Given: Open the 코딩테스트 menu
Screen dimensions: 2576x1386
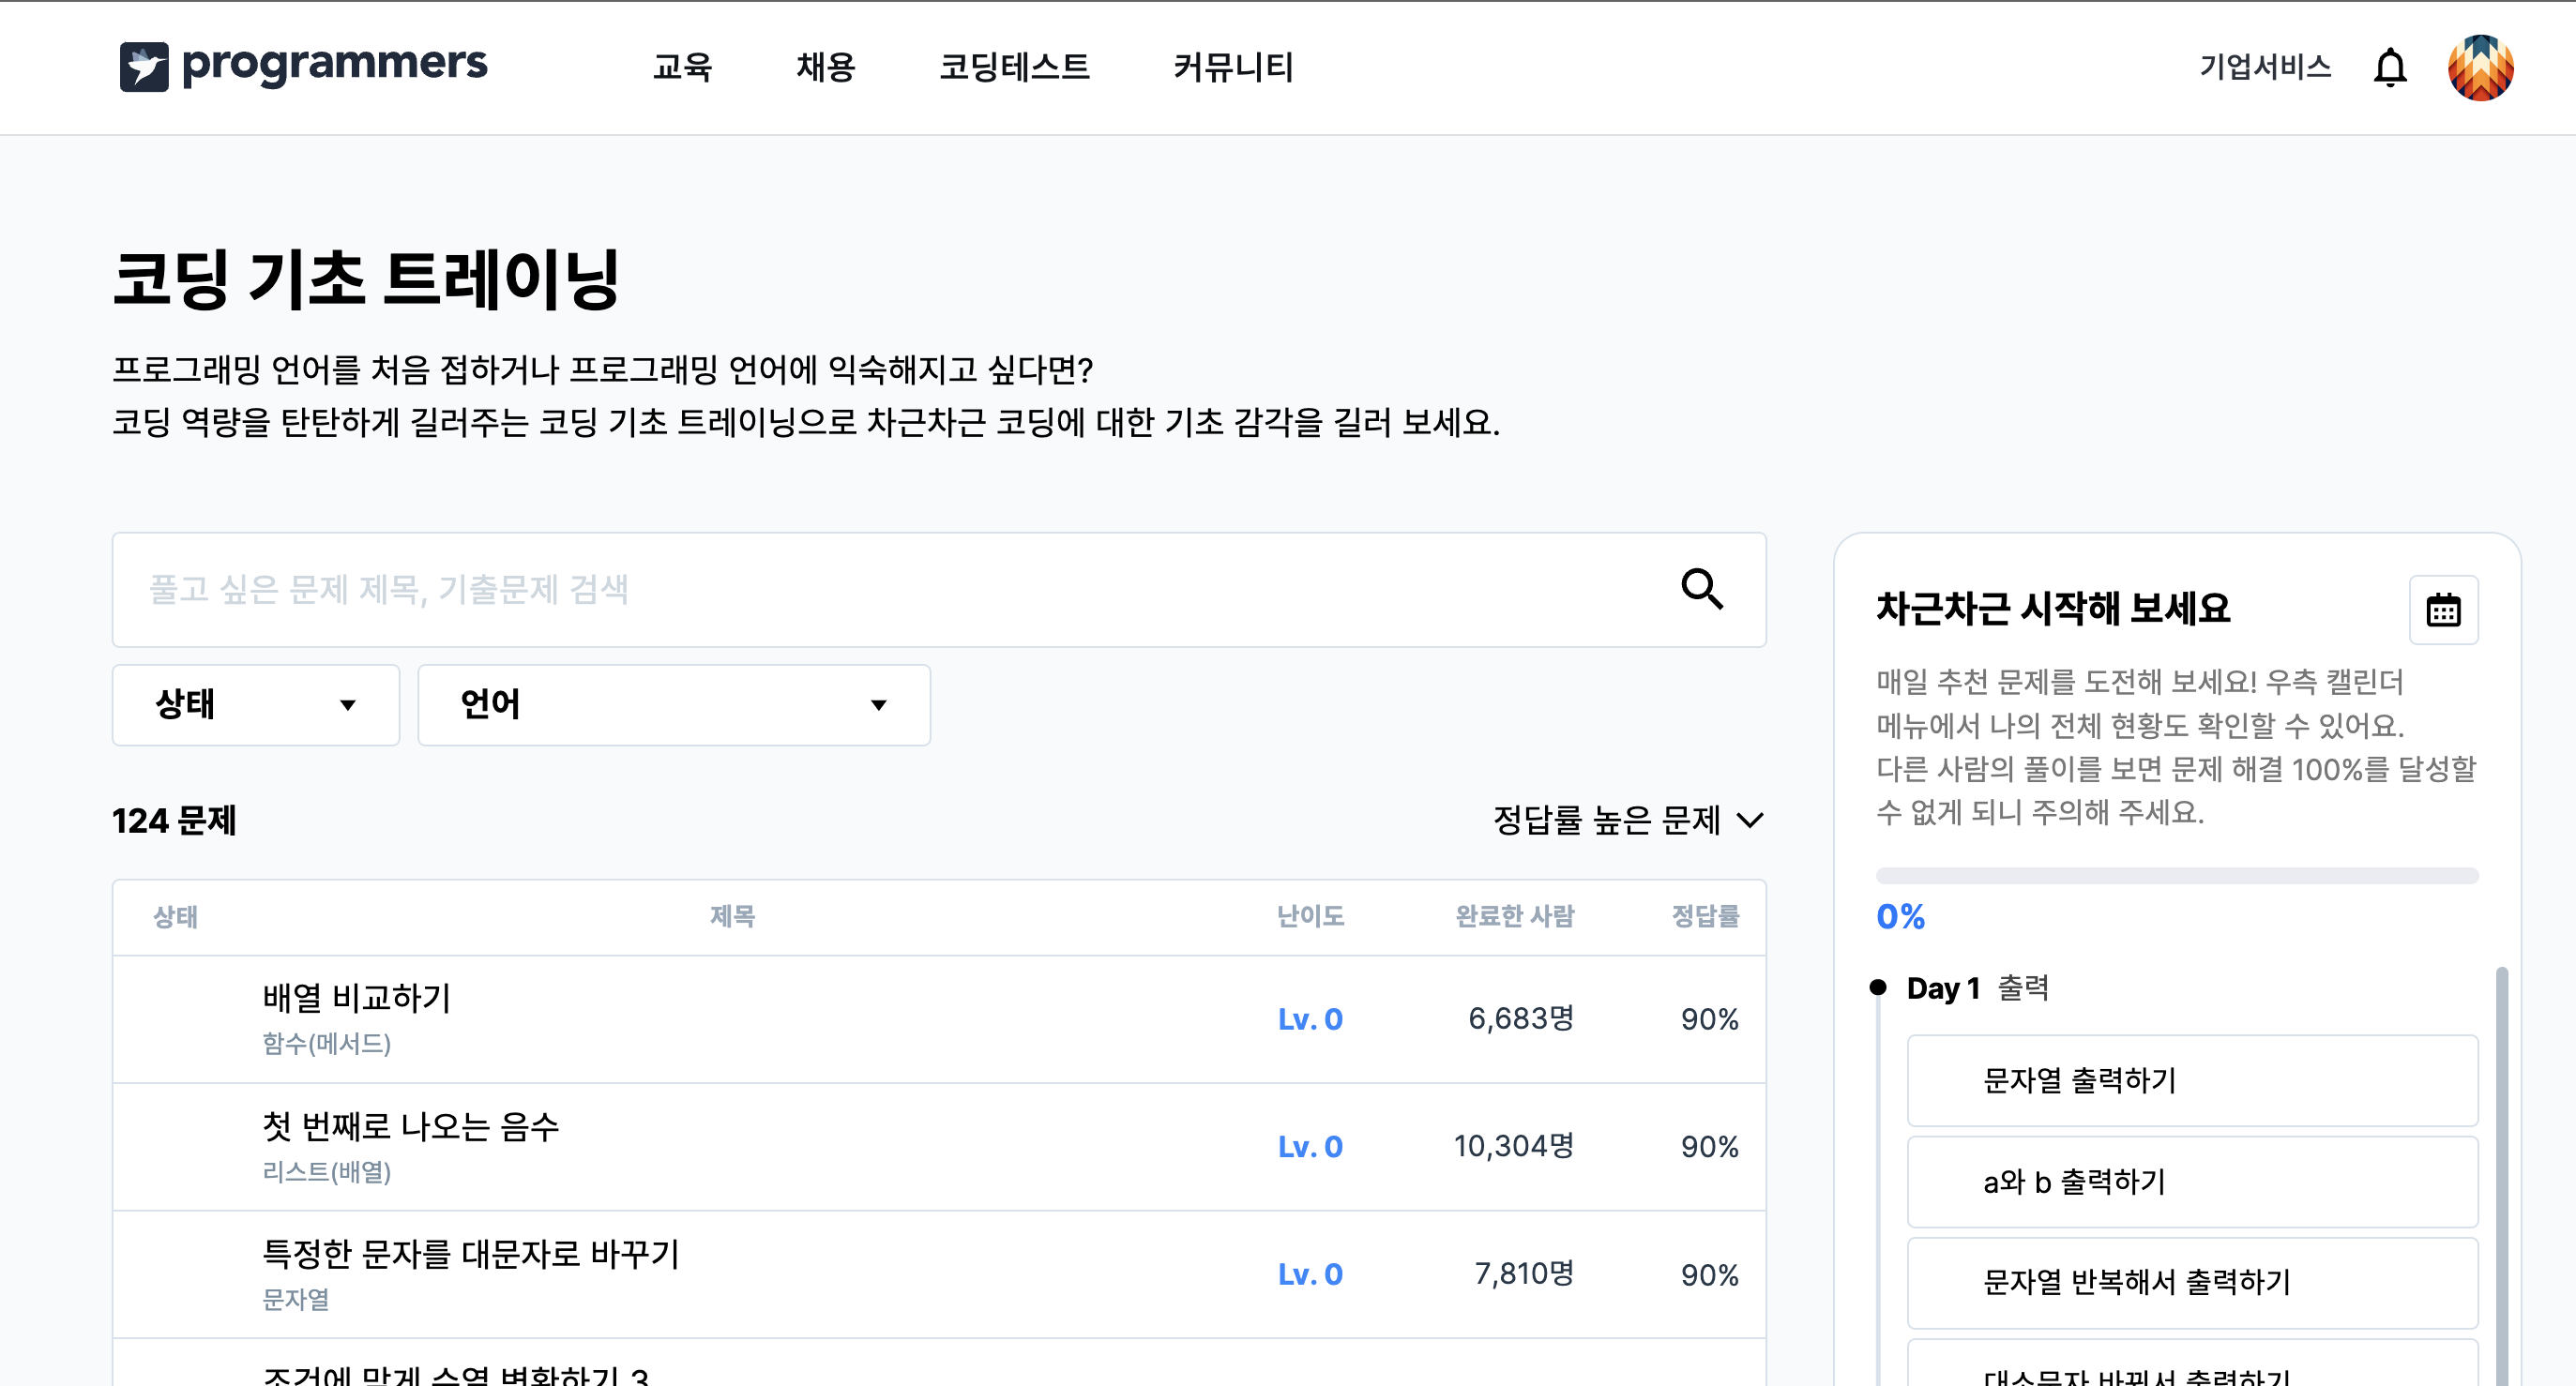Looking at the screenshot, I should click(1014, 67).
